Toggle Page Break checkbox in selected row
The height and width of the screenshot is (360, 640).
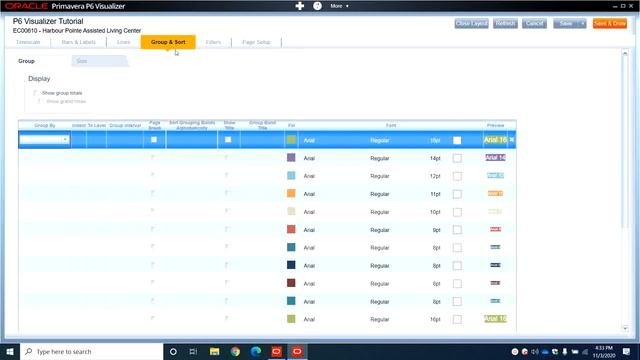(154, 140)
